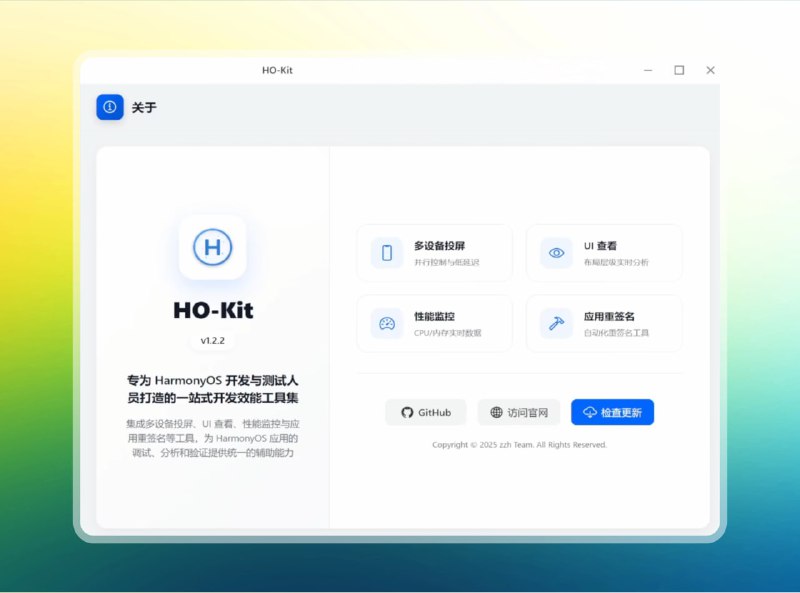Check for updates with 检查更新
The height and width of the screenshot is (593, 800).
(613, 413)
